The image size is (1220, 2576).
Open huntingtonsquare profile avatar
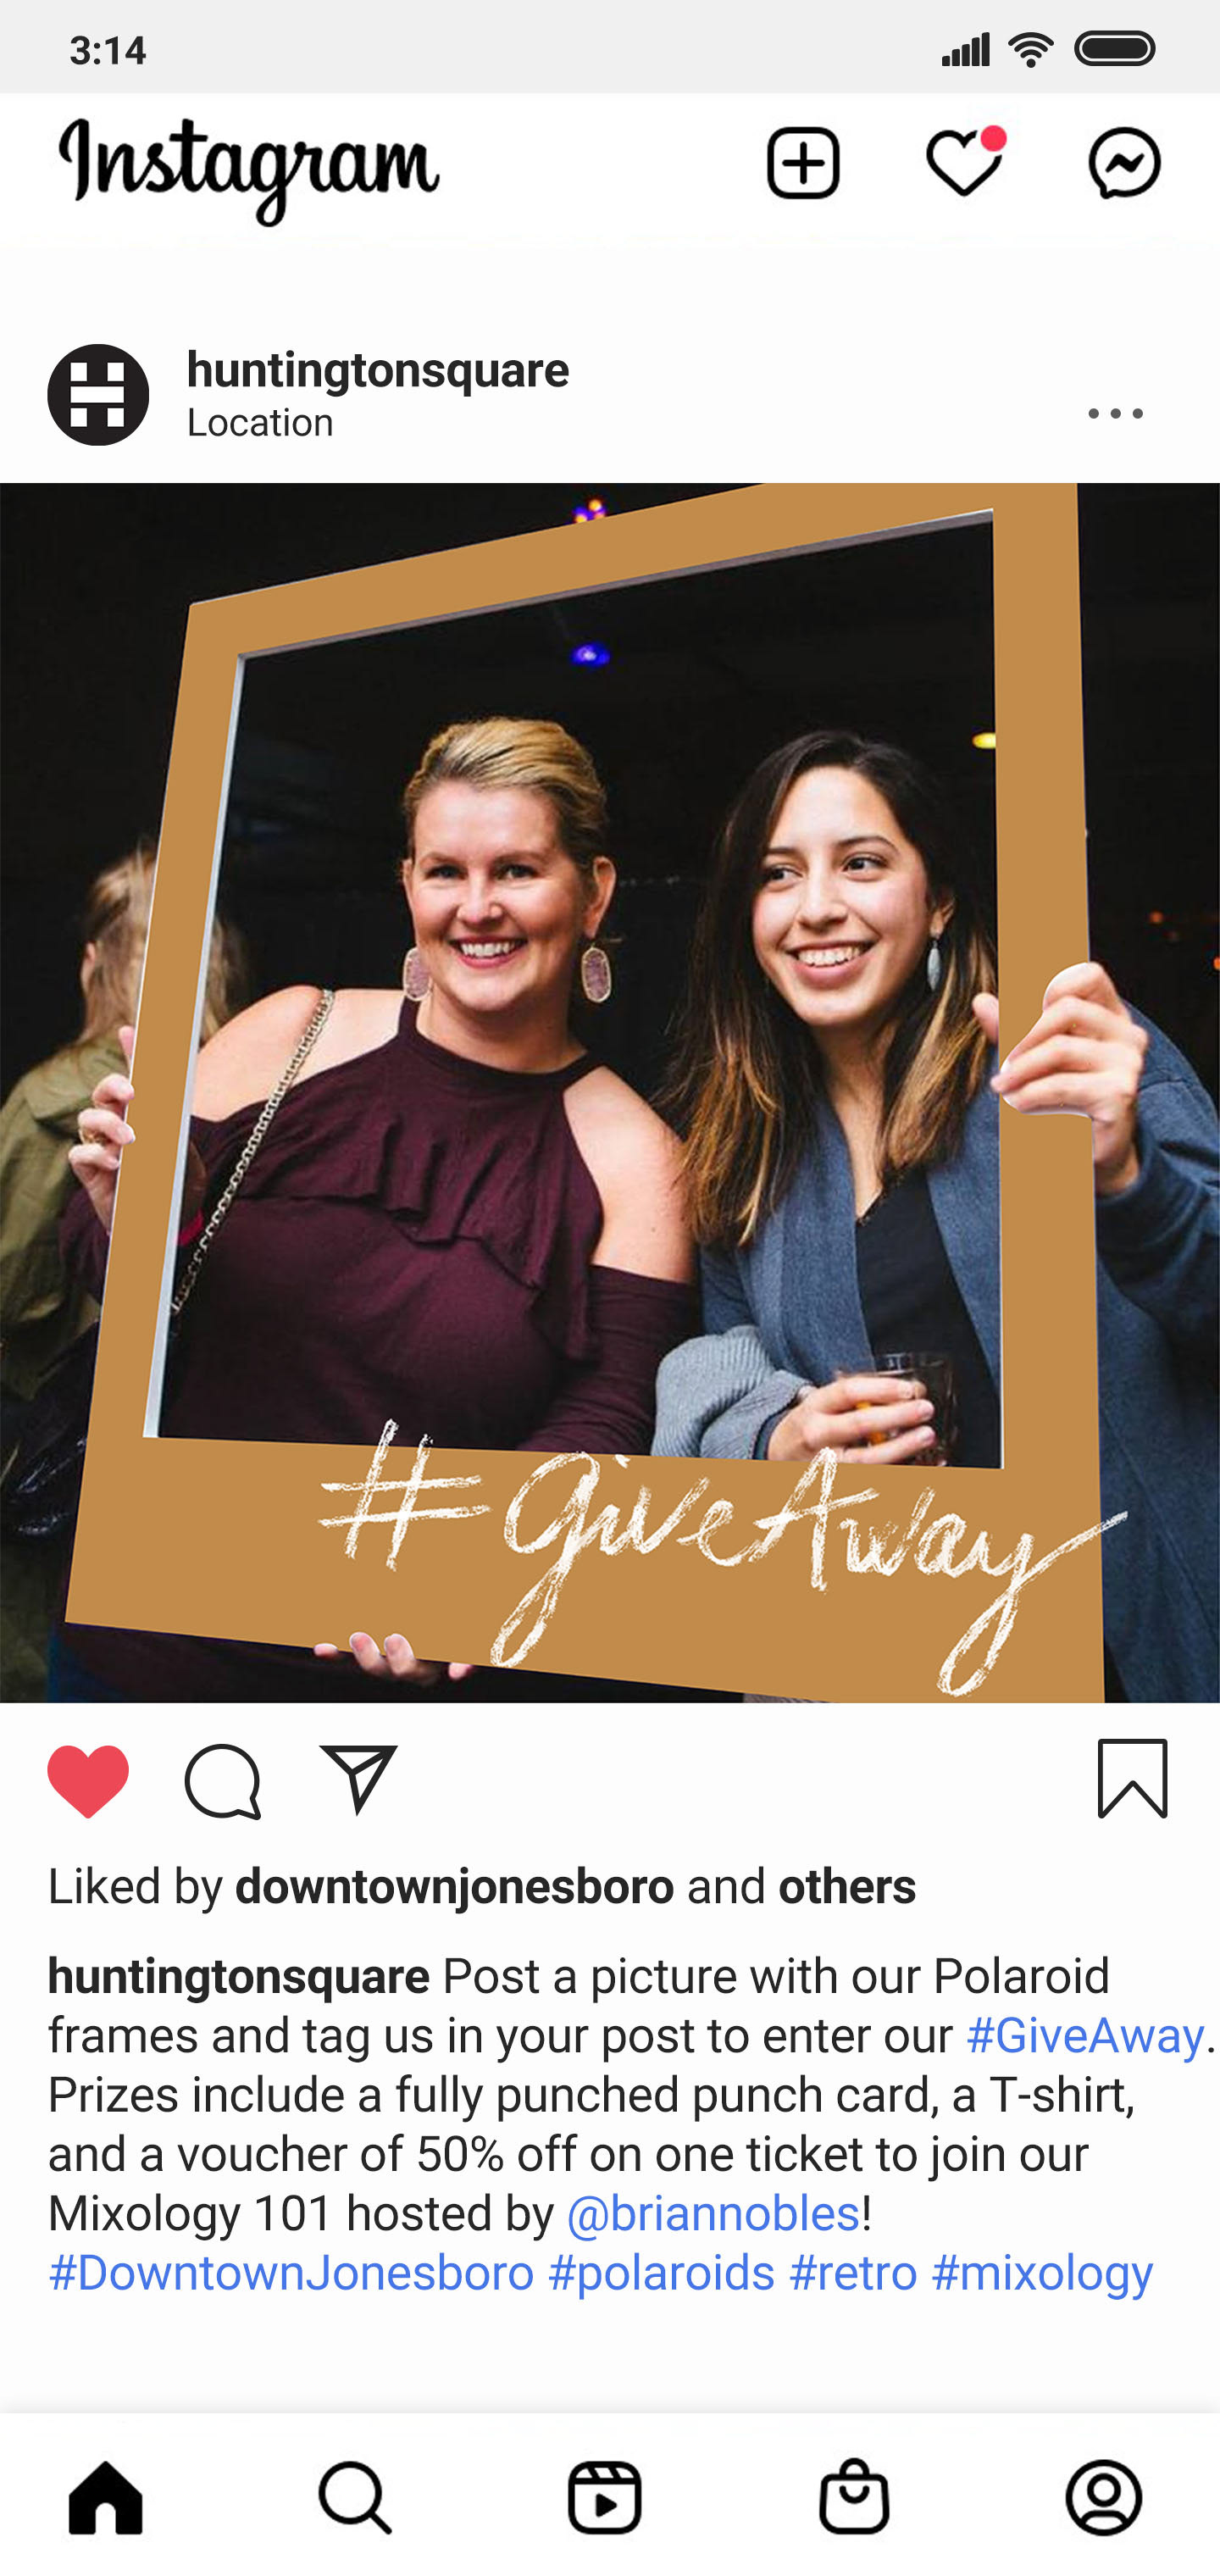pyautogui.click(x=98, y=395)
